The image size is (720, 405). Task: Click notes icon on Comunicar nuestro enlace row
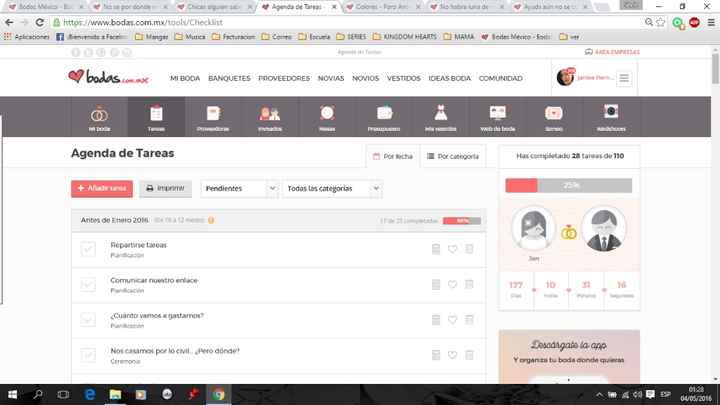[x=436, y=284]
